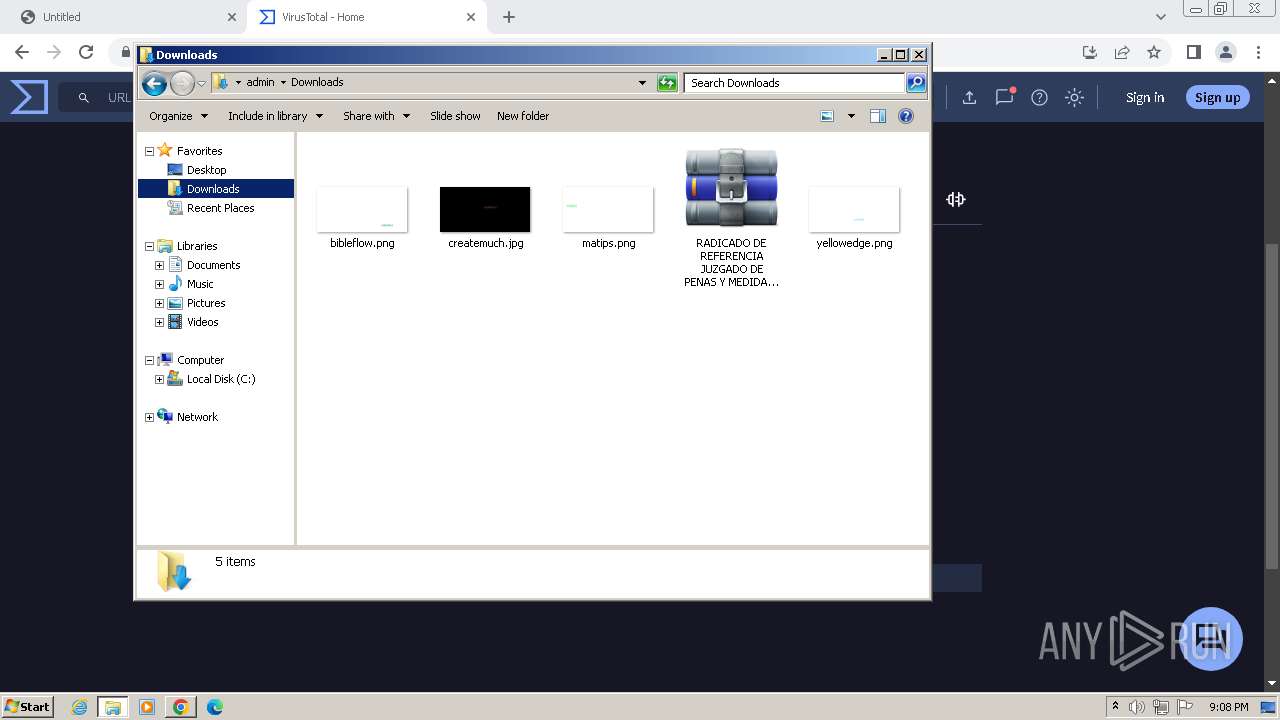
Task: Toggle Chrome's side panel icon
Action: (1193, 52)
